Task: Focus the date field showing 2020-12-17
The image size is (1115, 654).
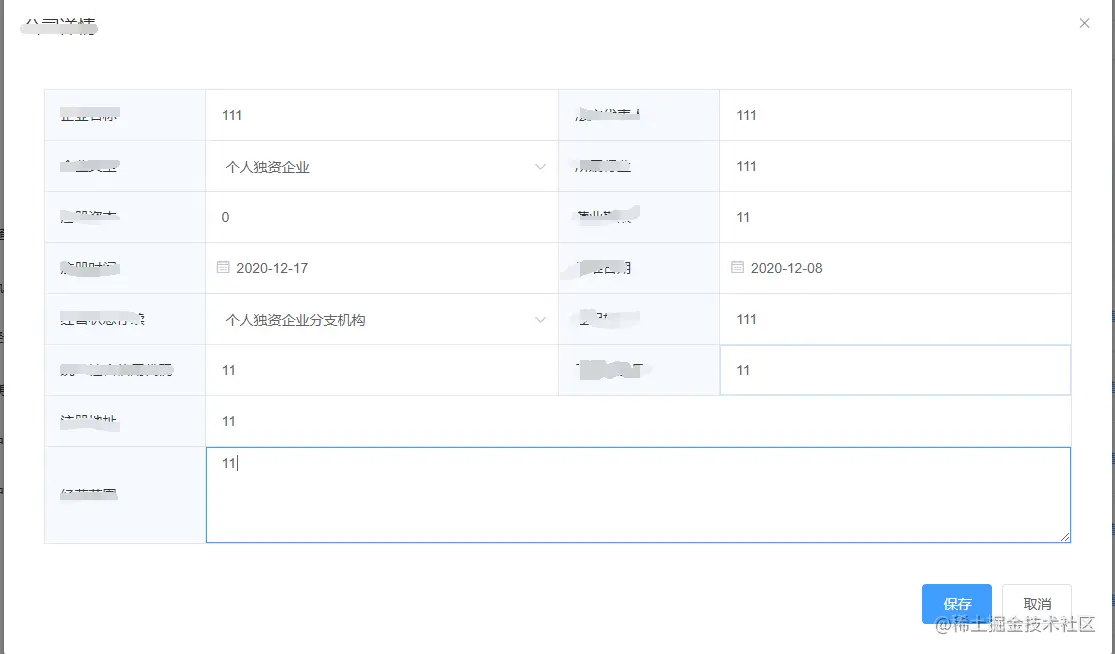Action: (x=382, y=268)
